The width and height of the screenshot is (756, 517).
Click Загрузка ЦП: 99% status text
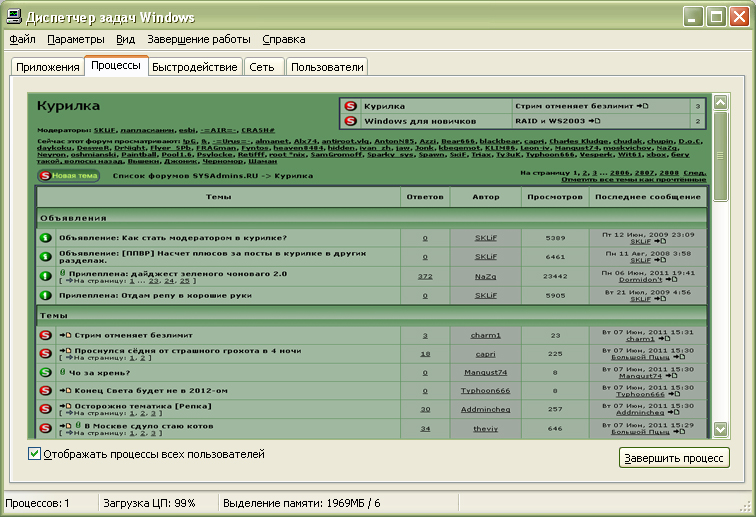point(149,503)
